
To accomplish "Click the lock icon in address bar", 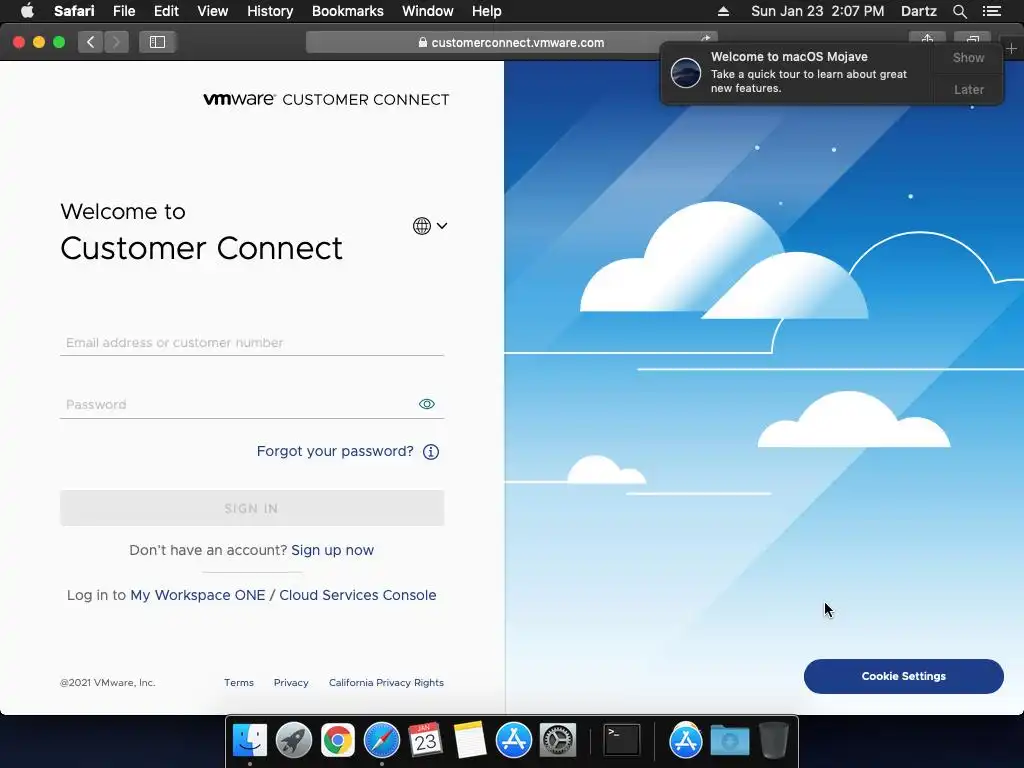I will point(423,42).
